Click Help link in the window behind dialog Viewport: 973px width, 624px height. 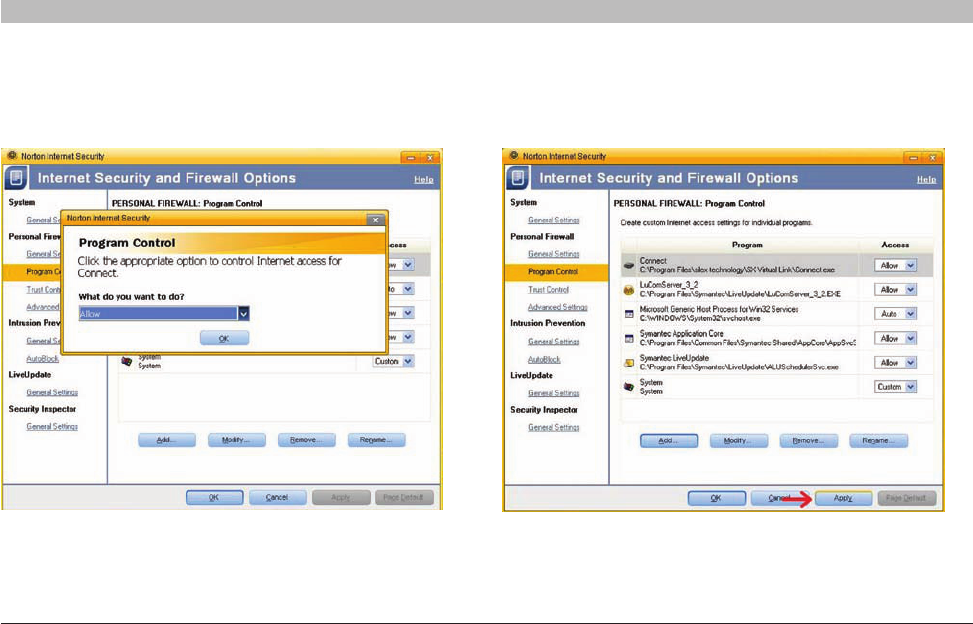[424, 179]
